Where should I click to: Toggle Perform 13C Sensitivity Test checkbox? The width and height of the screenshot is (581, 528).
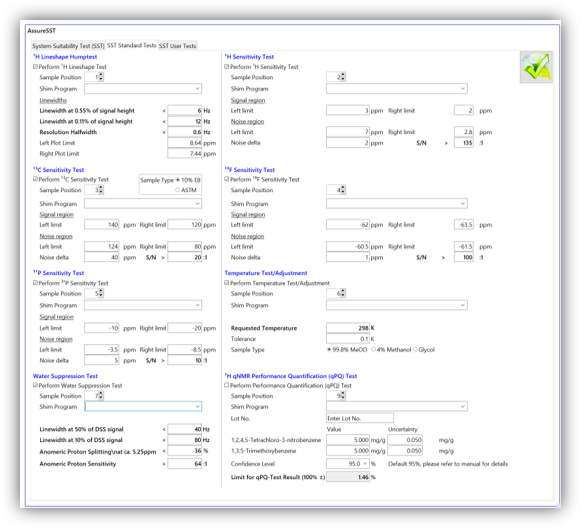(x=35, y=179)
